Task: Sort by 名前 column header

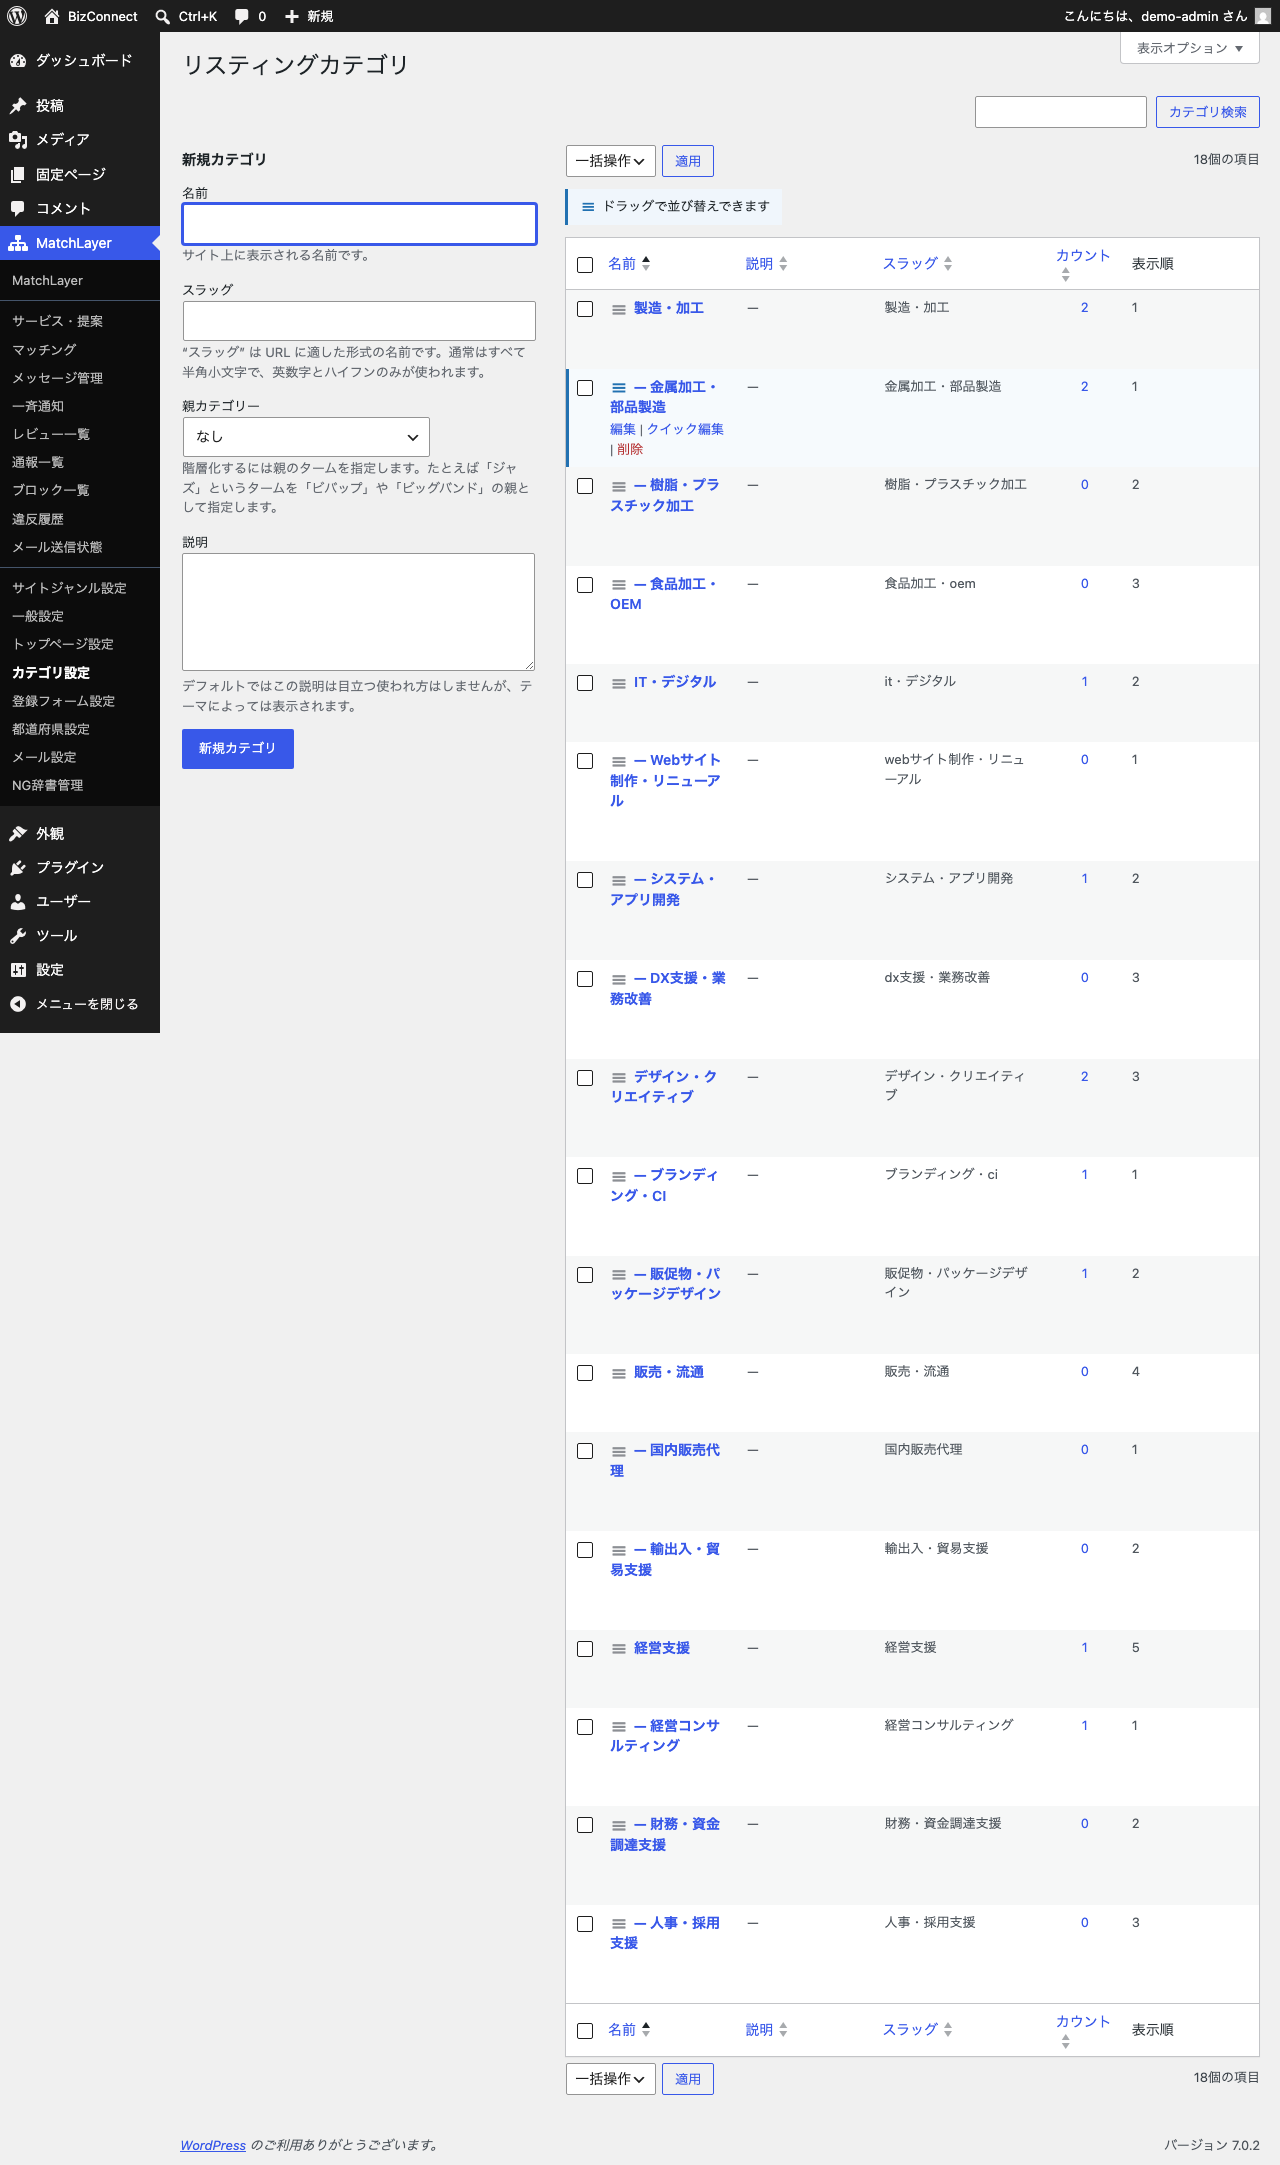Action: pyautogui.click(x=629, y=264)
